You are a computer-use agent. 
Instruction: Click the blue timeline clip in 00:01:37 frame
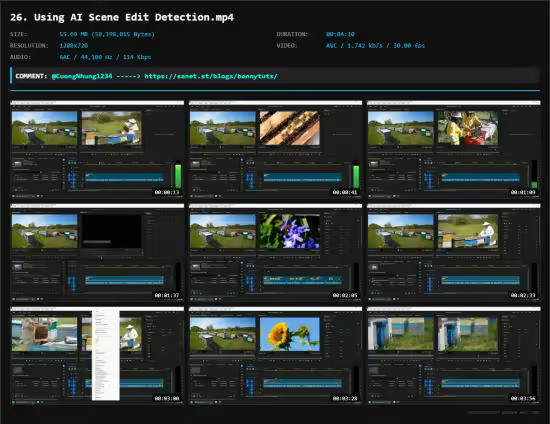point(125,280)
